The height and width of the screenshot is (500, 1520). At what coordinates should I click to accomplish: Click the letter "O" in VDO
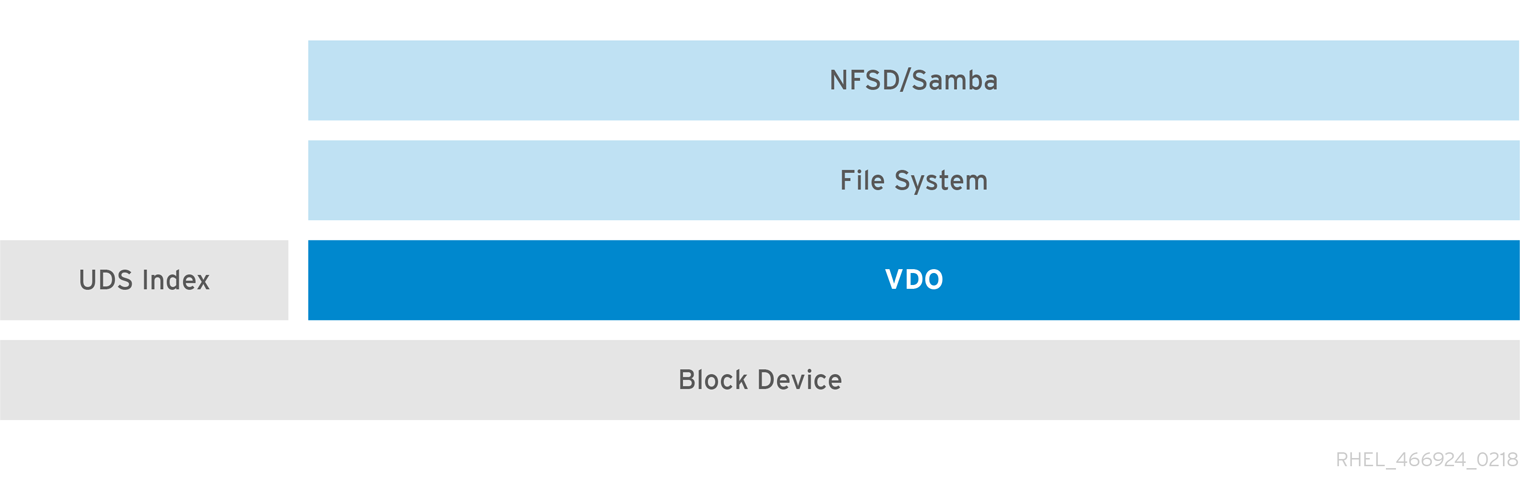click(932, 280)
